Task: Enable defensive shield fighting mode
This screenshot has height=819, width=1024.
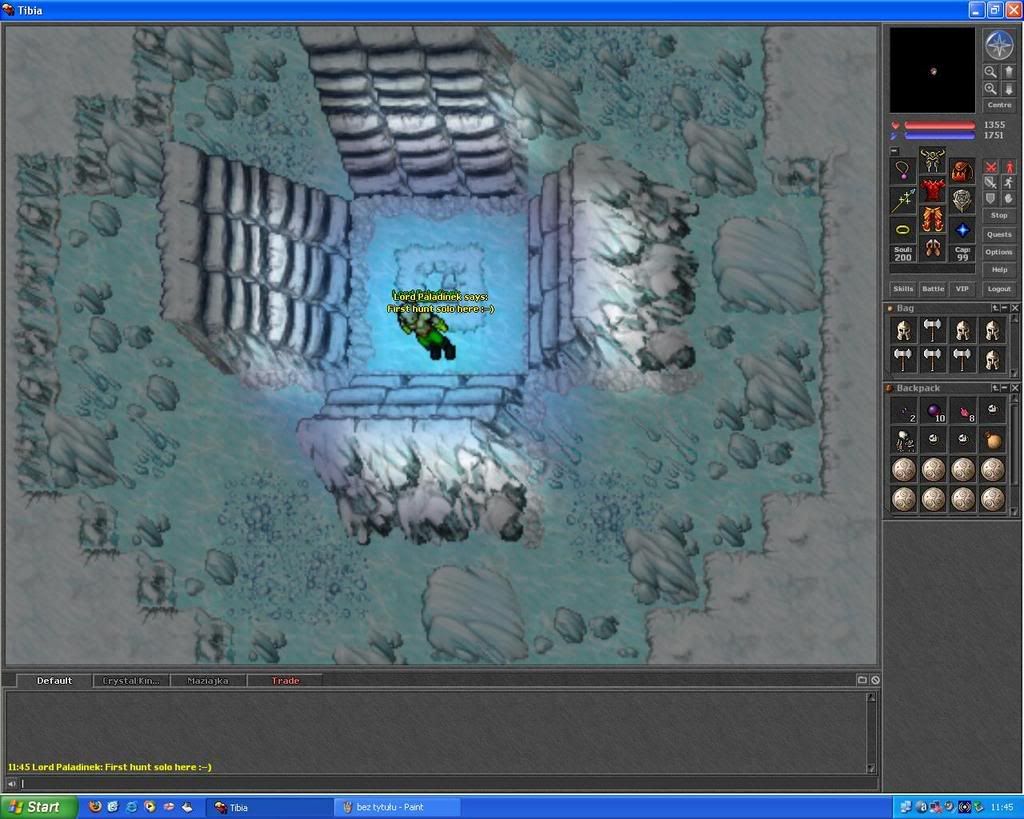Action: click(991, 199)
